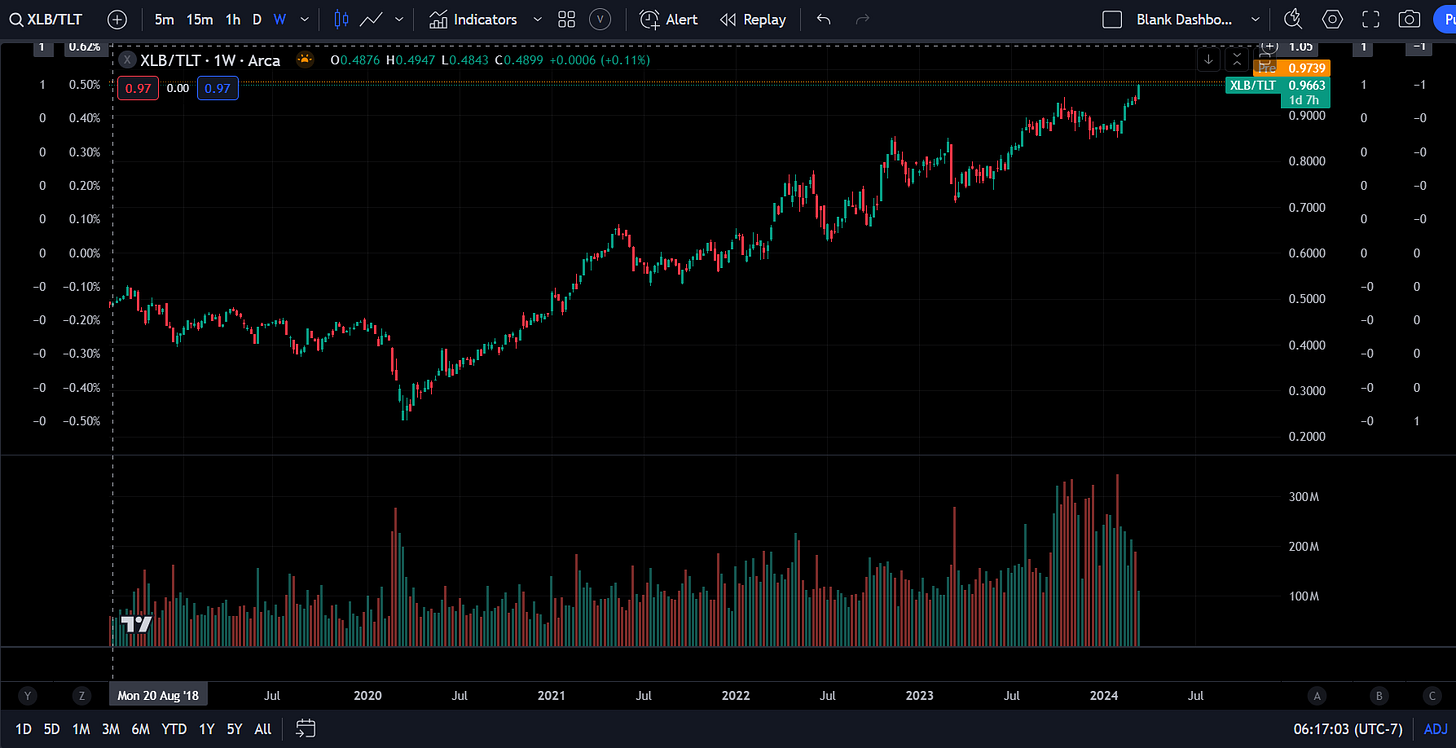Click the orange market status icon

[x=305, y=60]
